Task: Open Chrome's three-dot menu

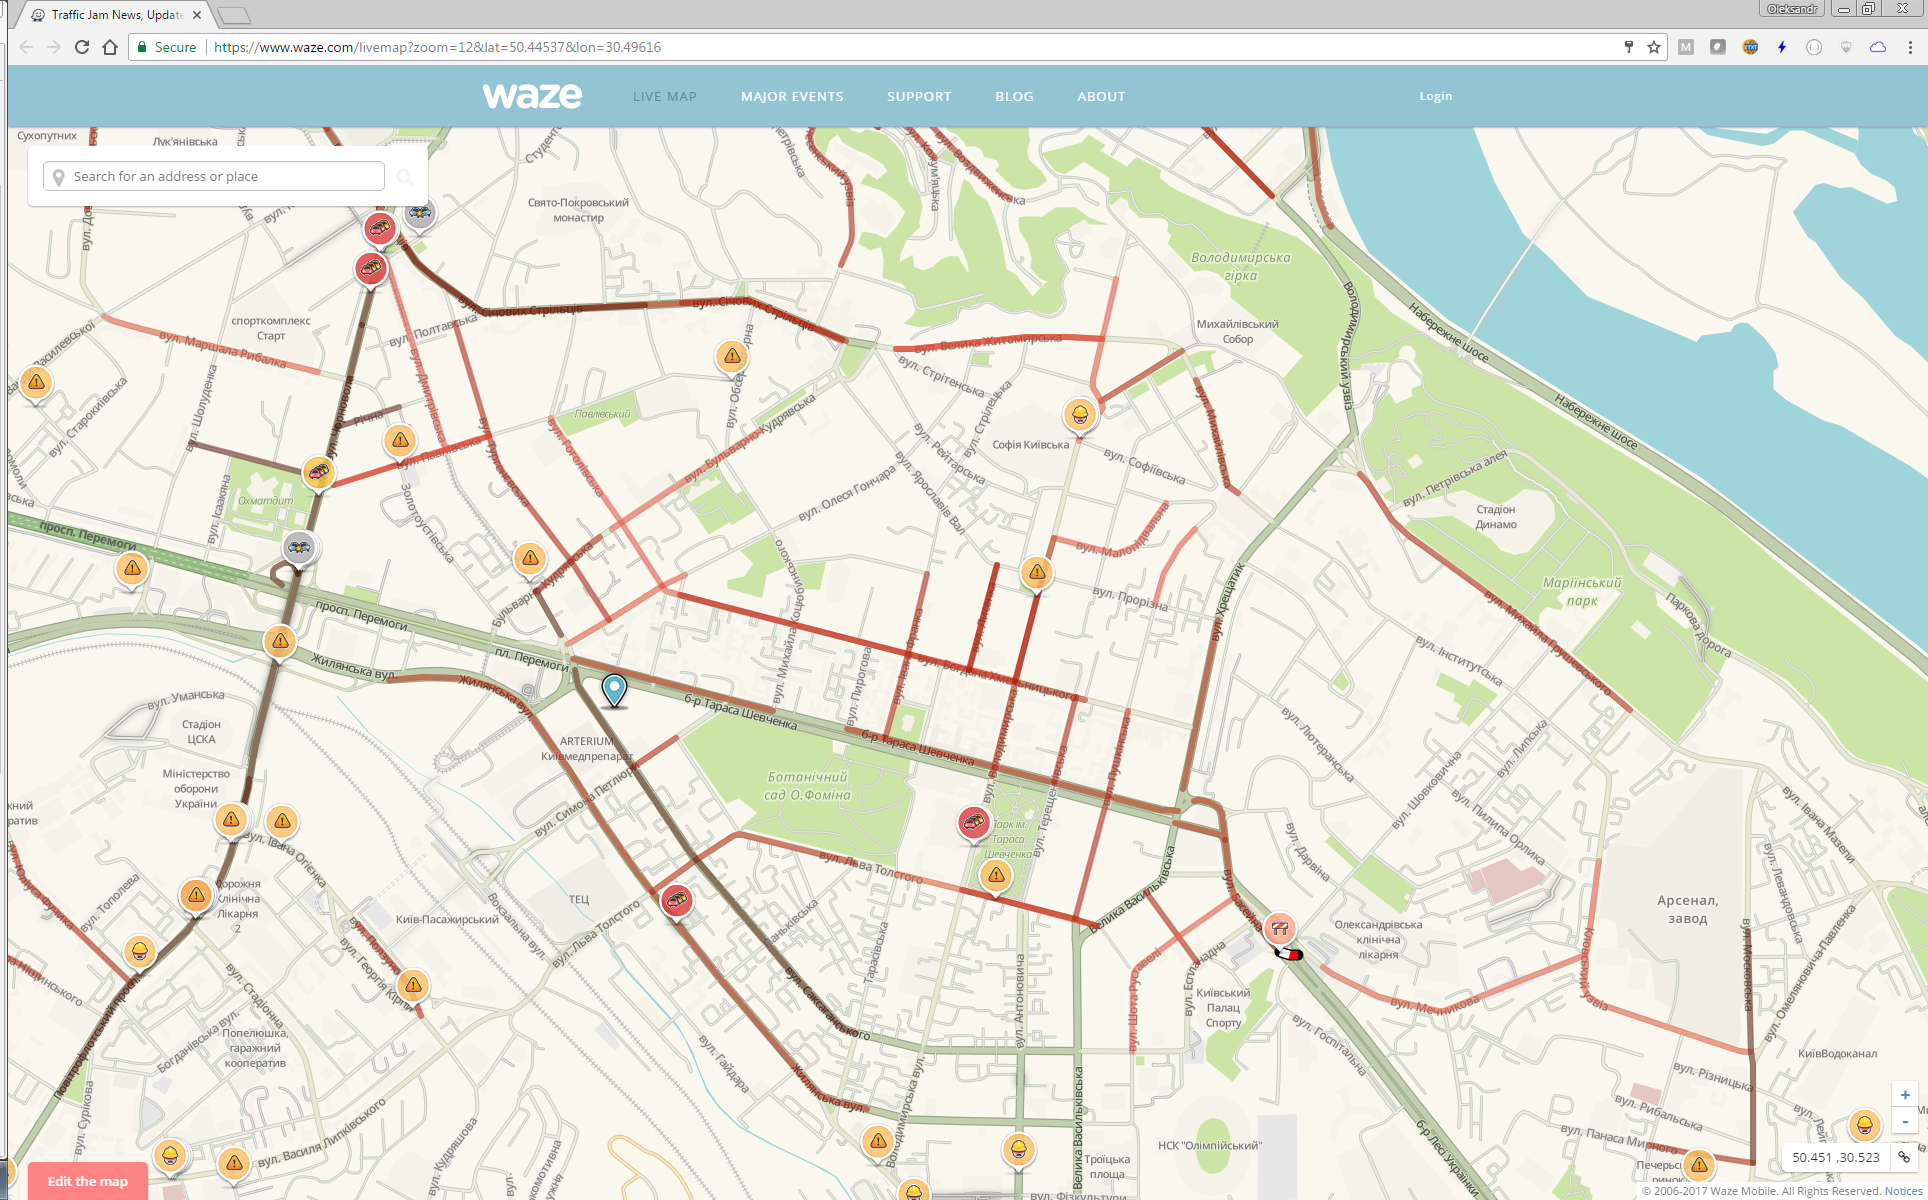Action: click(1911, 47)
